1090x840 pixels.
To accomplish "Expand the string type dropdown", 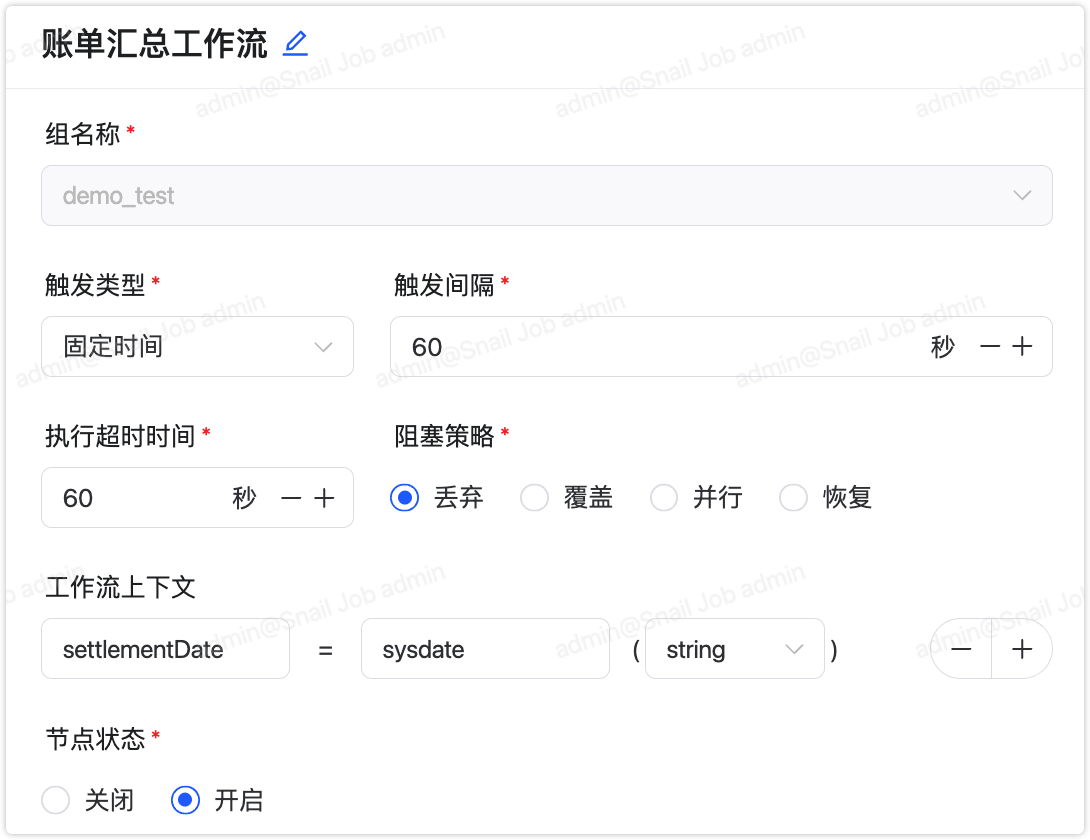I will [x=735, y=649].
